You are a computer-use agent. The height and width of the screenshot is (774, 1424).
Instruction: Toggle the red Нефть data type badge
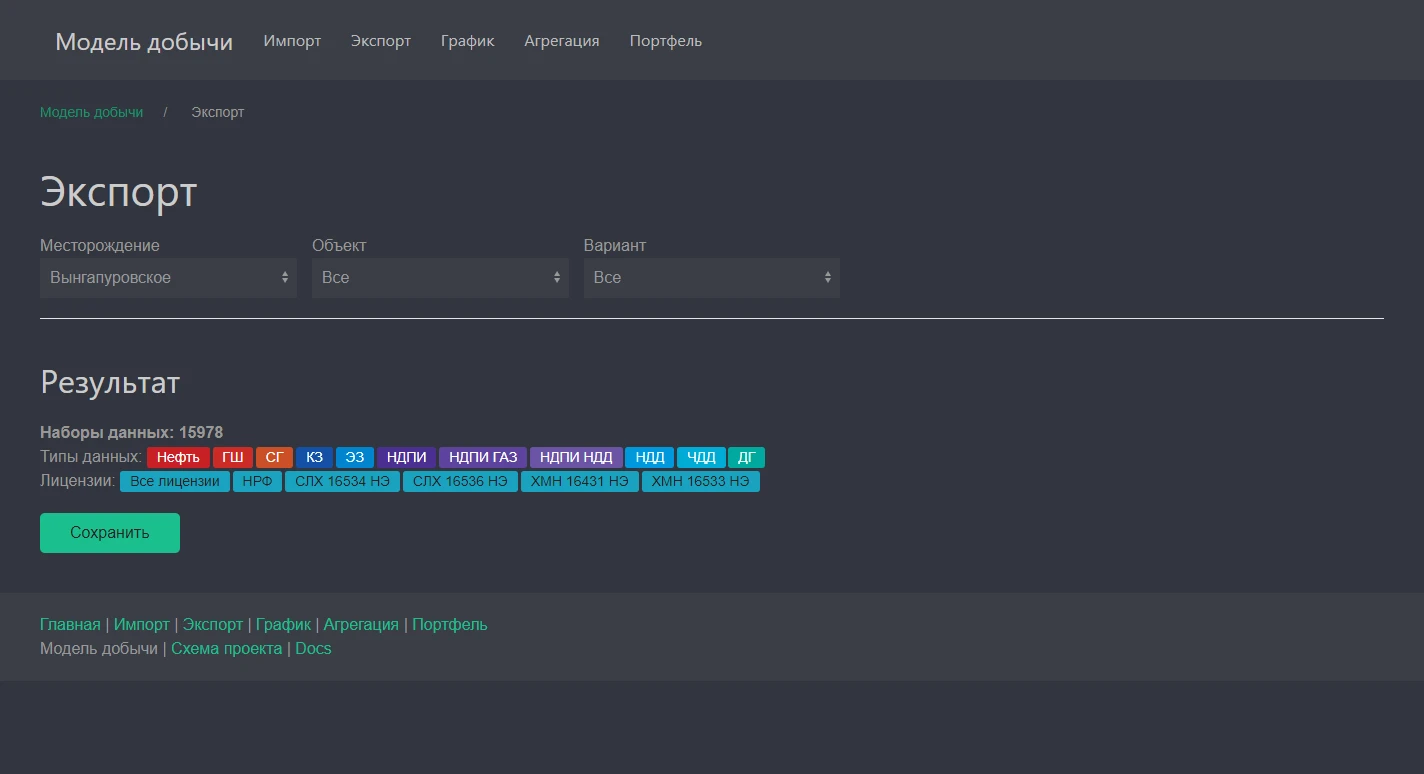[178, 457]
